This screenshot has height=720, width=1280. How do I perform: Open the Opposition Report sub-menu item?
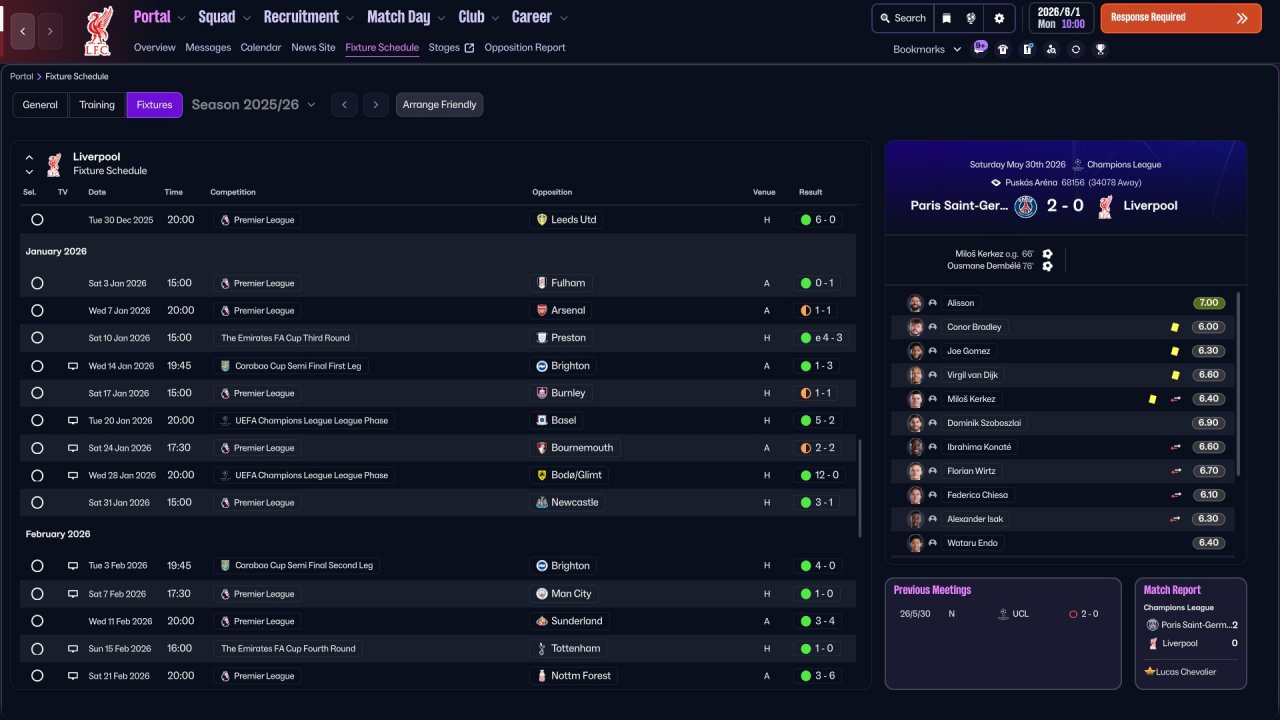pyautogui.click(x=525, y=48)
